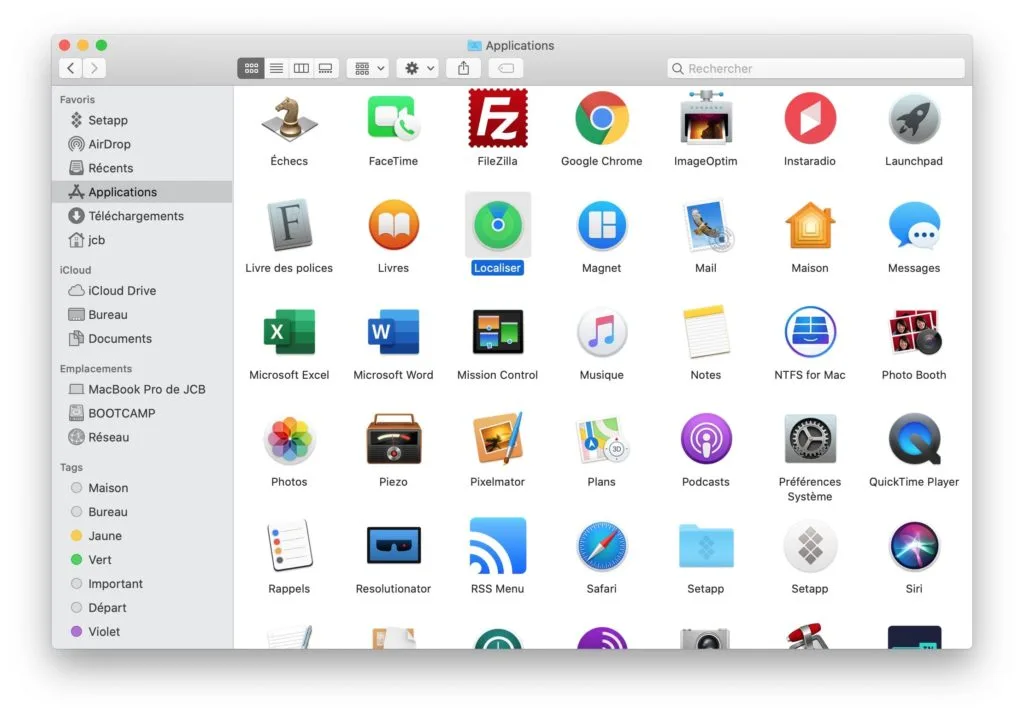
Task: Select NTFS for Mac icon
Action: coord(810,332)
